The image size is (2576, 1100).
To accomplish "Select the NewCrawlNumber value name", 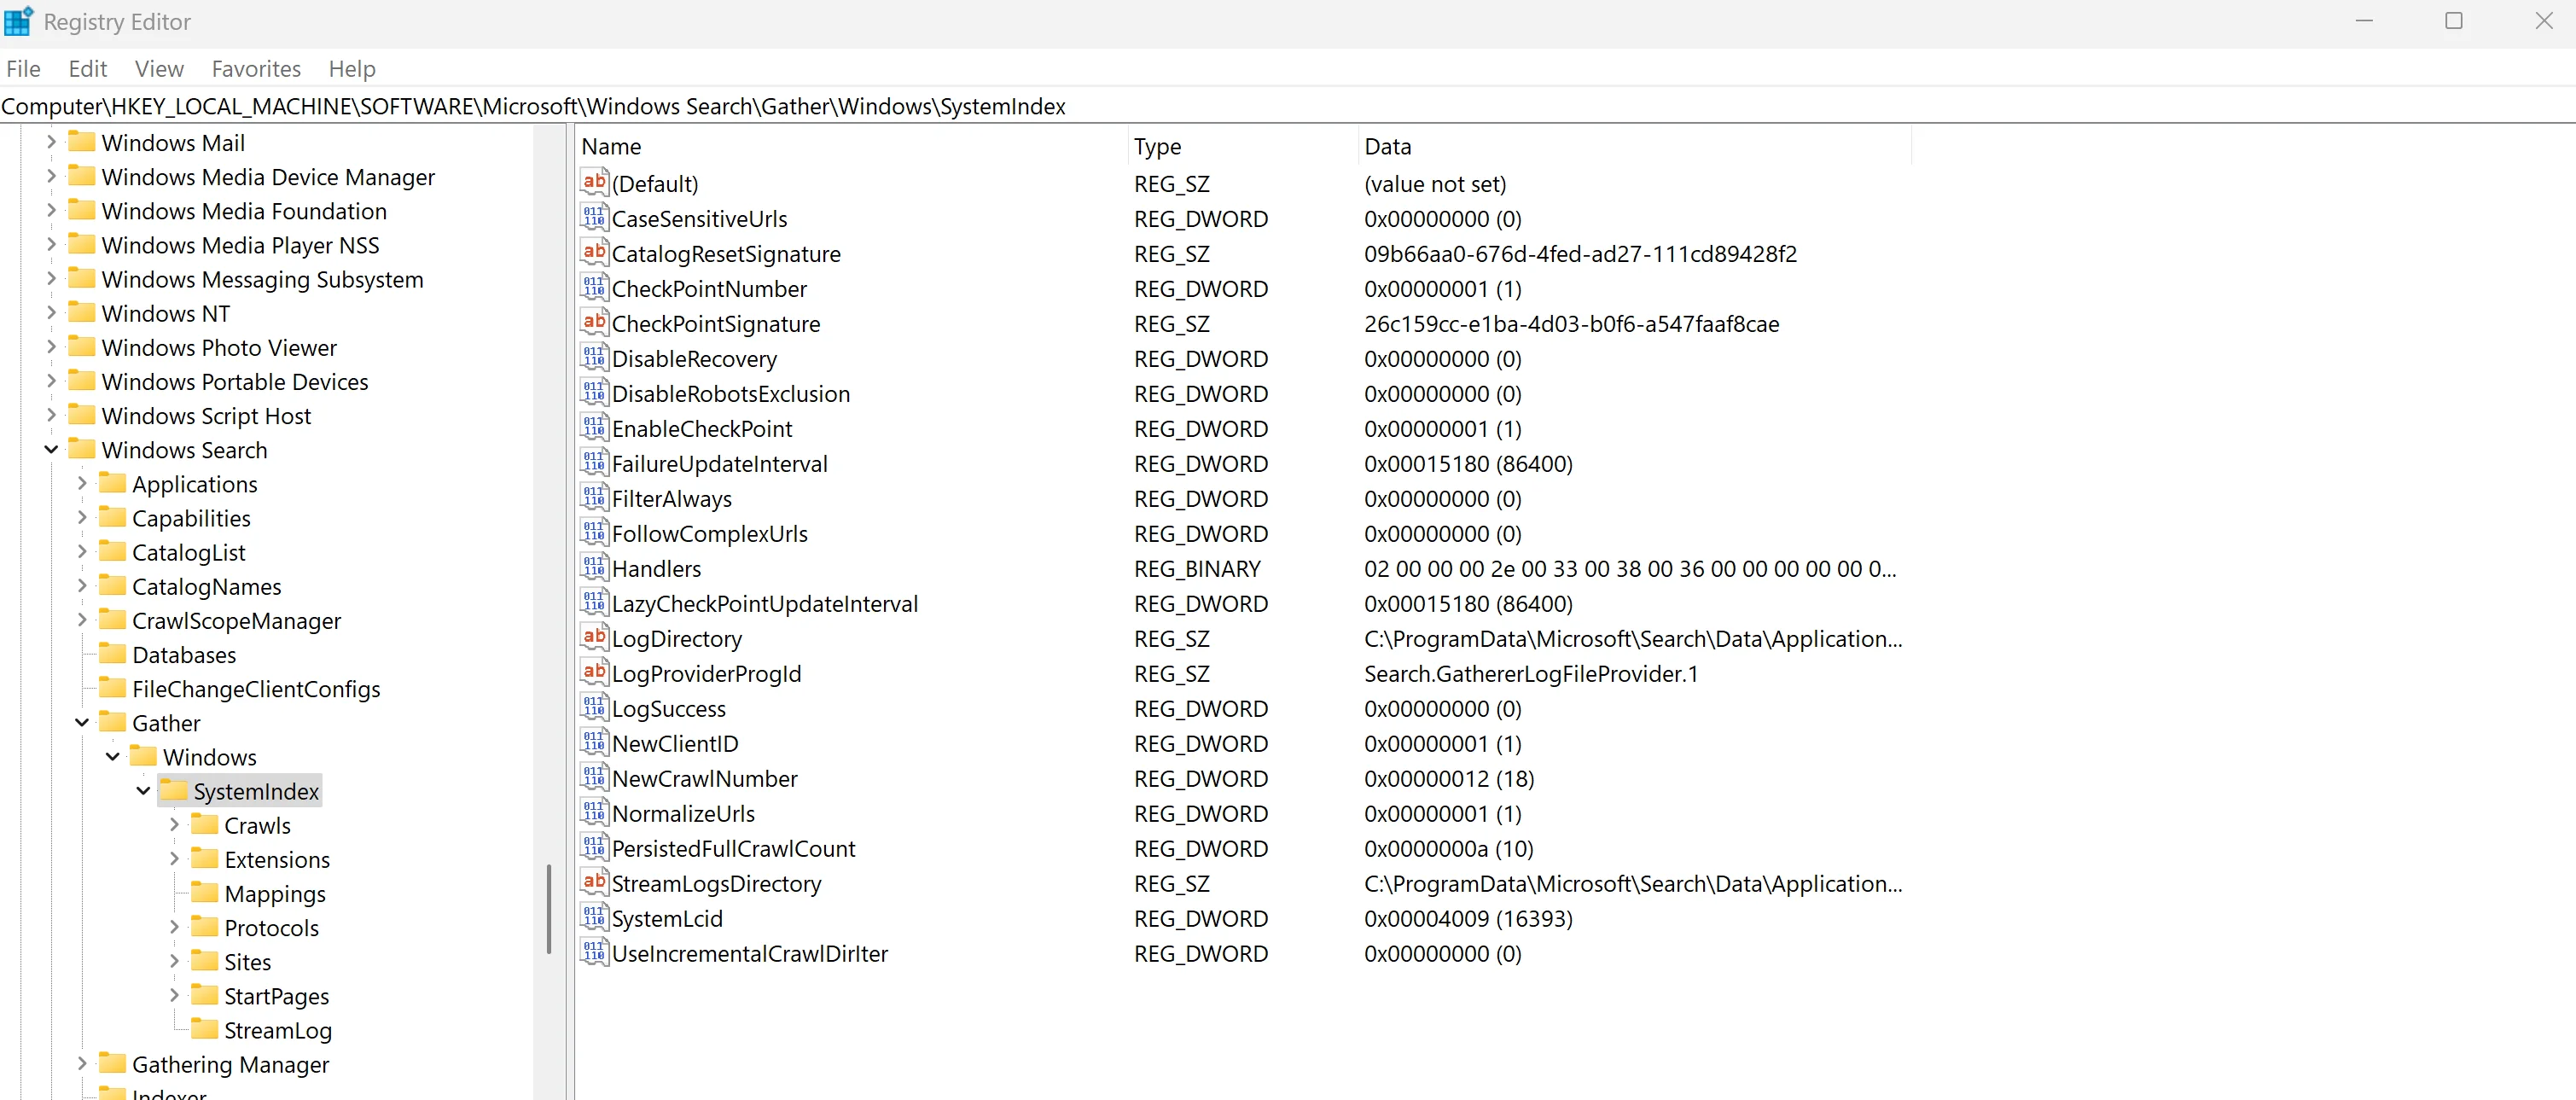I will pos(704,778).
